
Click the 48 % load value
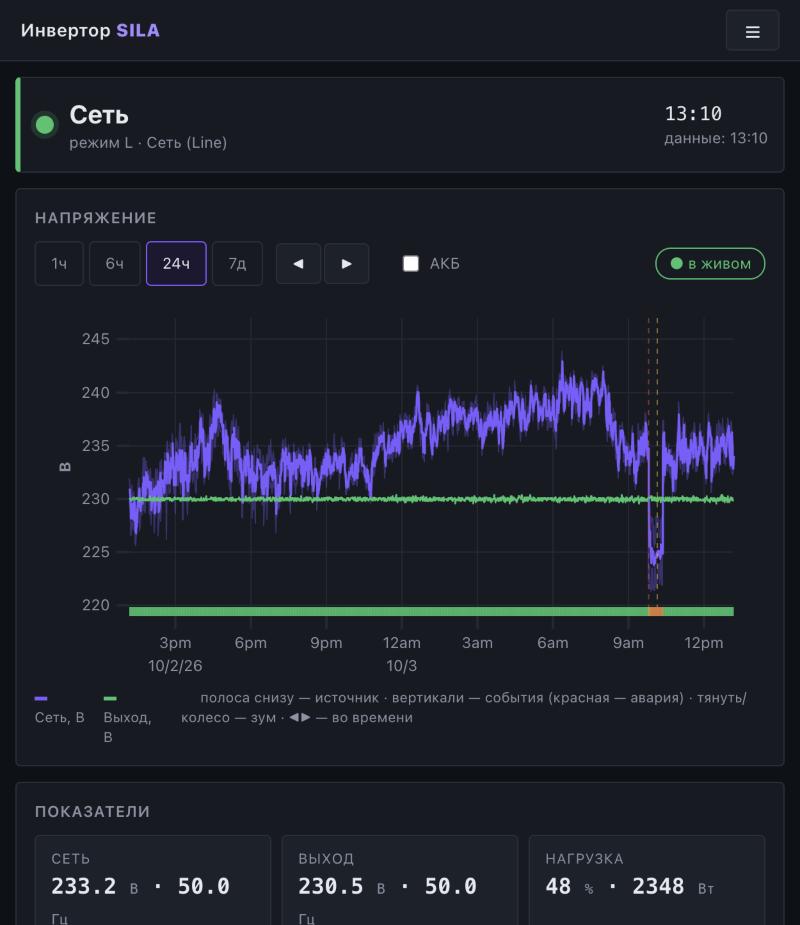pos(569,886)
